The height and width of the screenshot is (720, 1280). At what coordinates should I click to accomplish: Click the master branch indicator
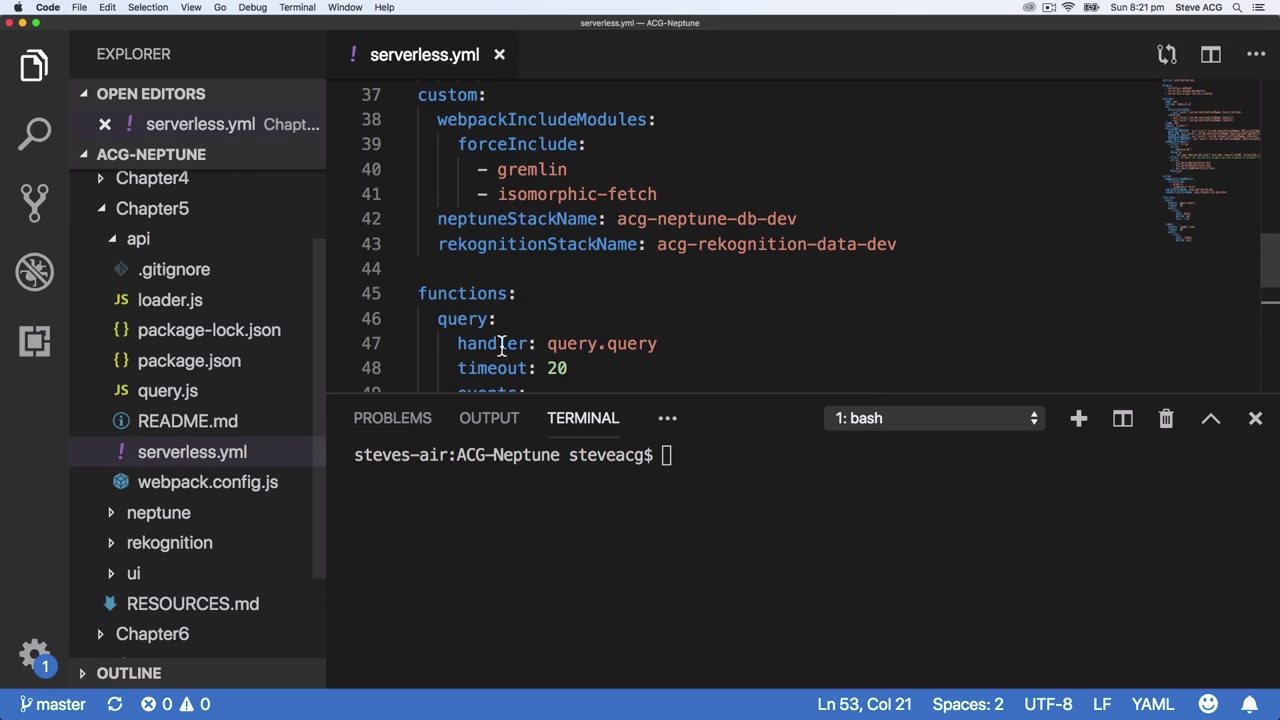53,704
